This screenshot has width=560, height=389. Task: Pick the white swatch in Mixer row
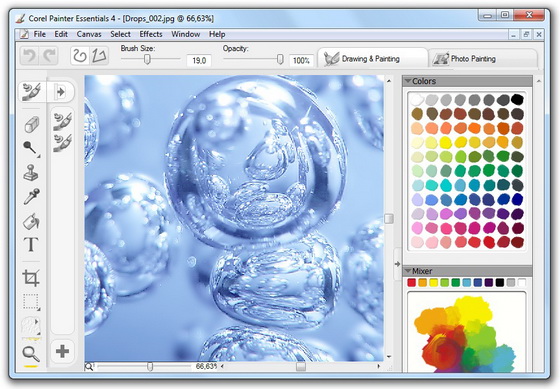pos(522,283)
